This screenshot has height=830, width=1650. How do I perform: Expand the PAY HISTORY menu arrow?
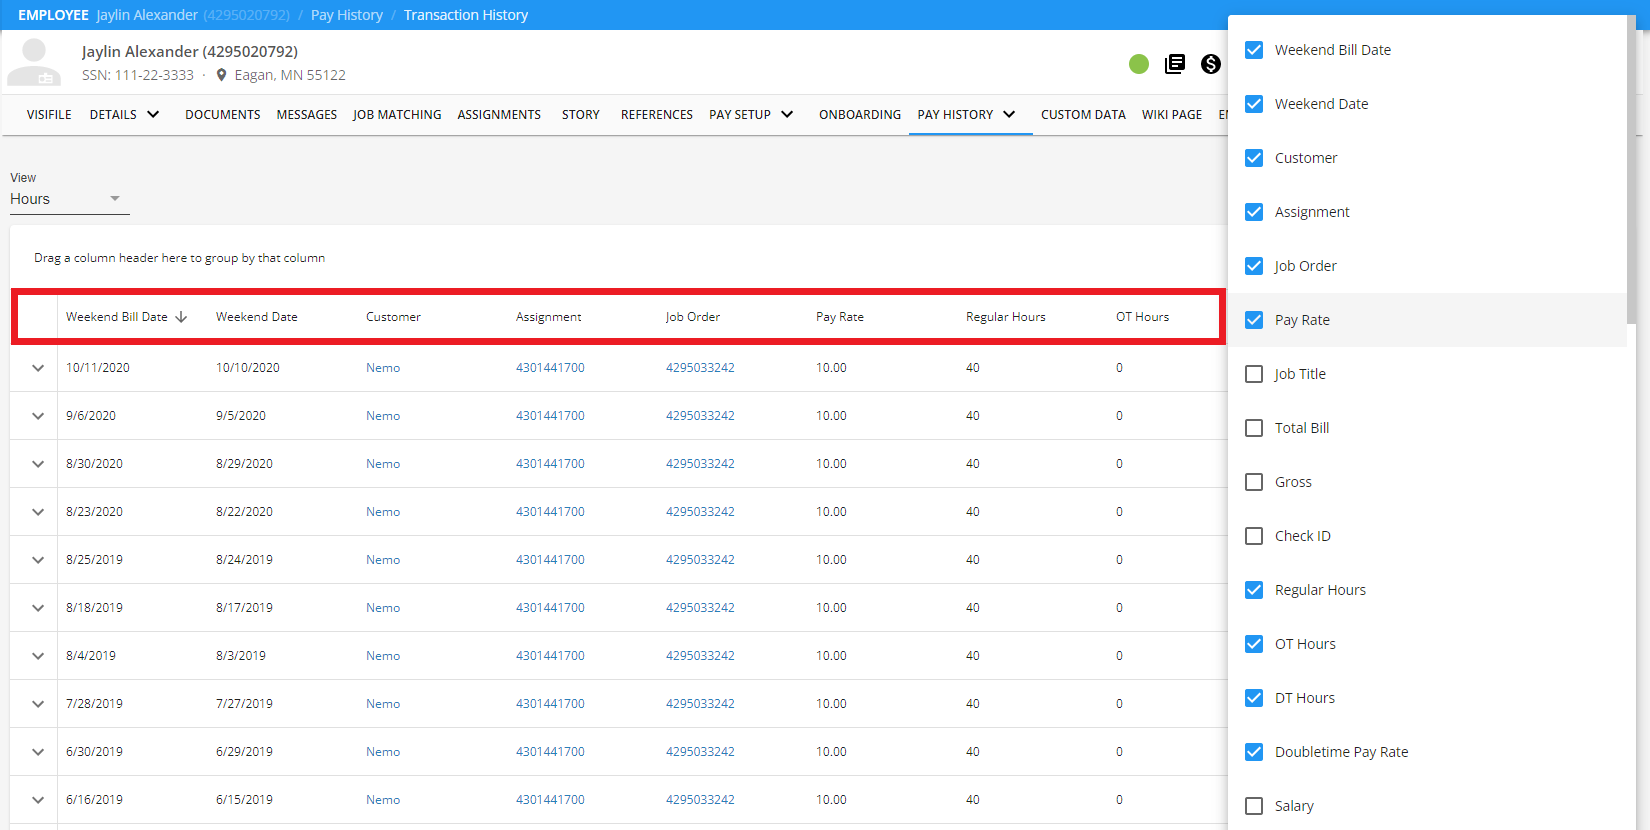(x=1009, y=114)
